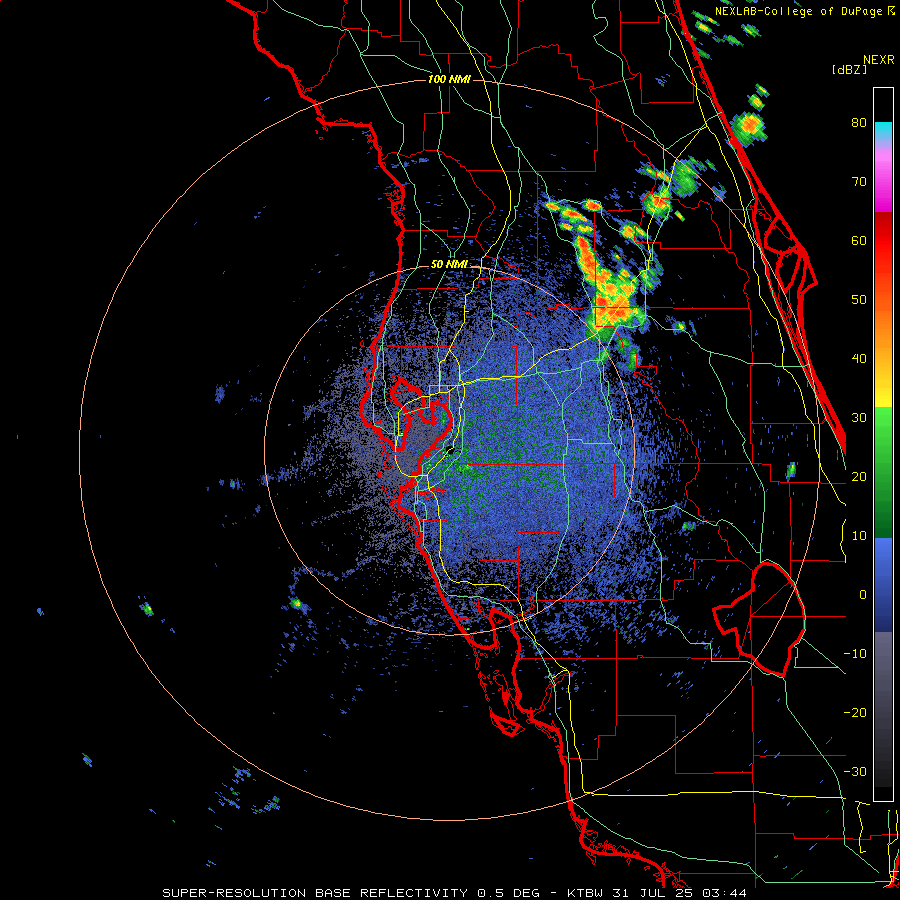Viewport: 900px width, 900px height.
Task: Click the KTBW station identifier in caption
Action: 585,893
